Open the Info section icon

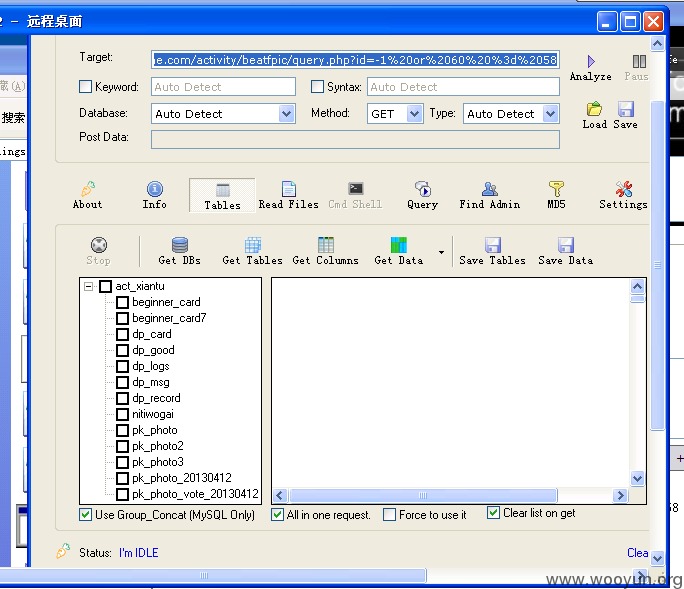tap(154, 189)
